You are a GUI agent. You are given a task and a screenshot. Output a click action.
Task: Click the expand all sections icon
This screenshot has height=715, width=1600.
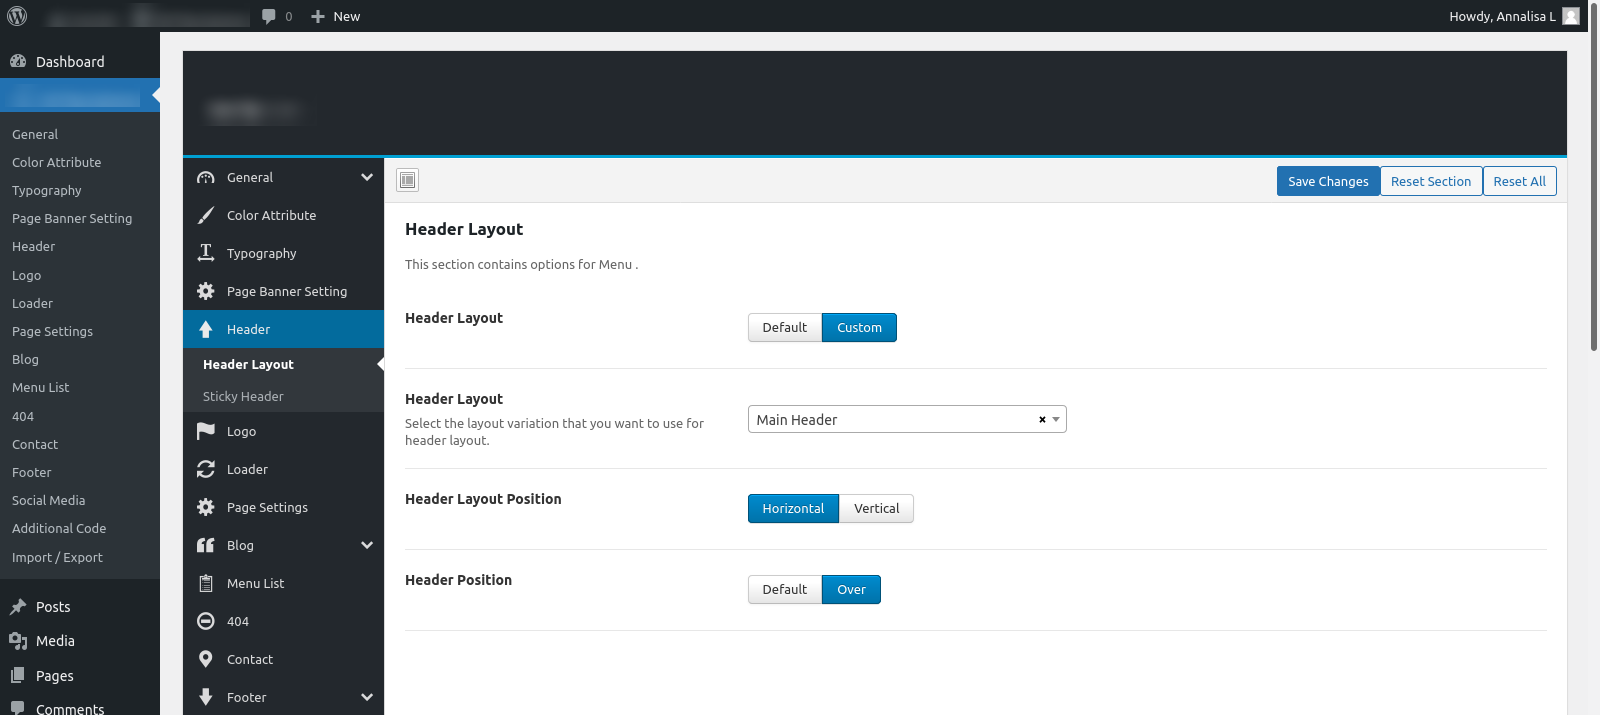407,180
